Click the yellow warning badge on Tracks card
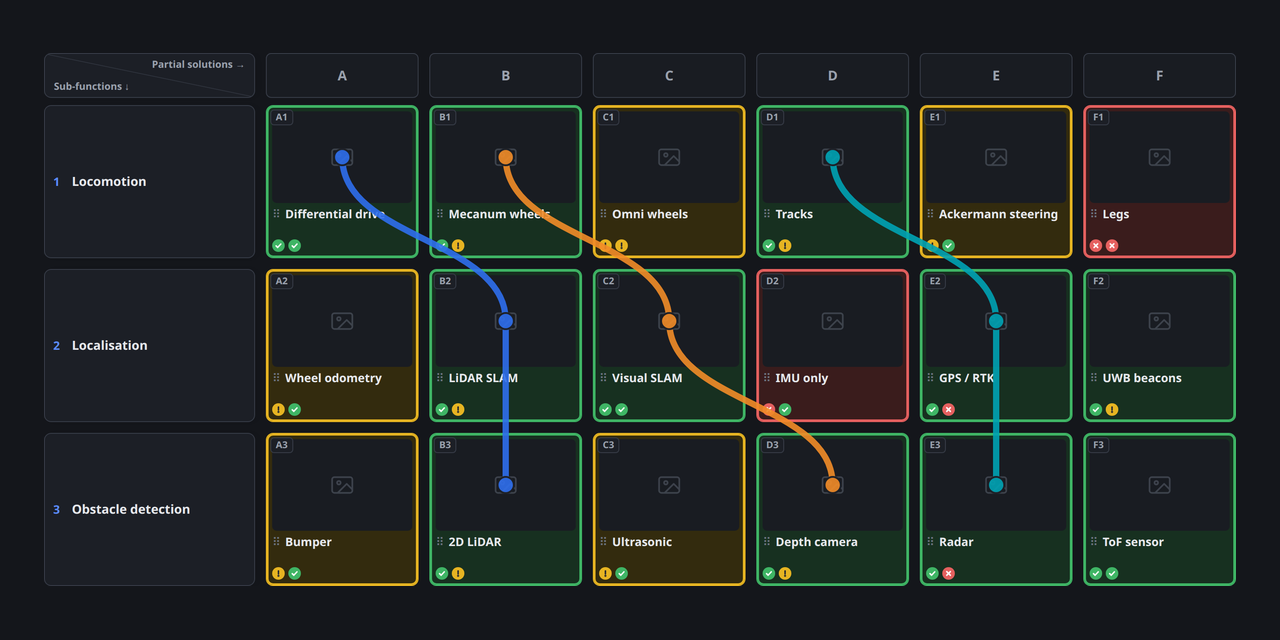The image size is (1280, 640). tap(785, 246)
